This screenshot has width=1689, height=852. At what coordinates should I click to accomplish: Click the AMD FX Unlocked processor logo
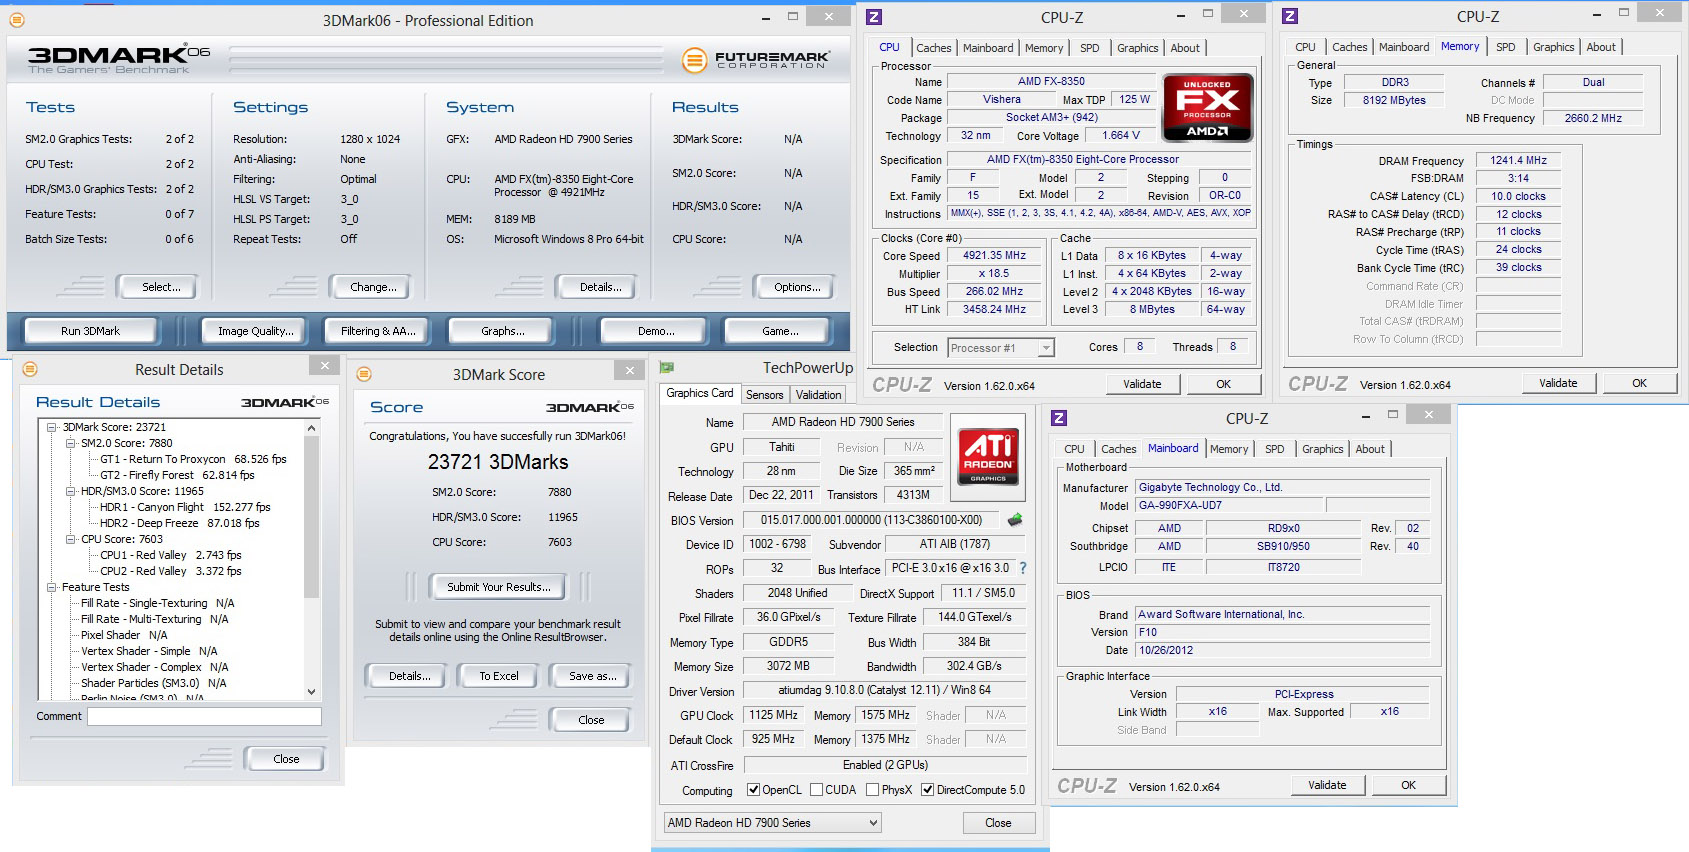click(x=1207, y=108)
